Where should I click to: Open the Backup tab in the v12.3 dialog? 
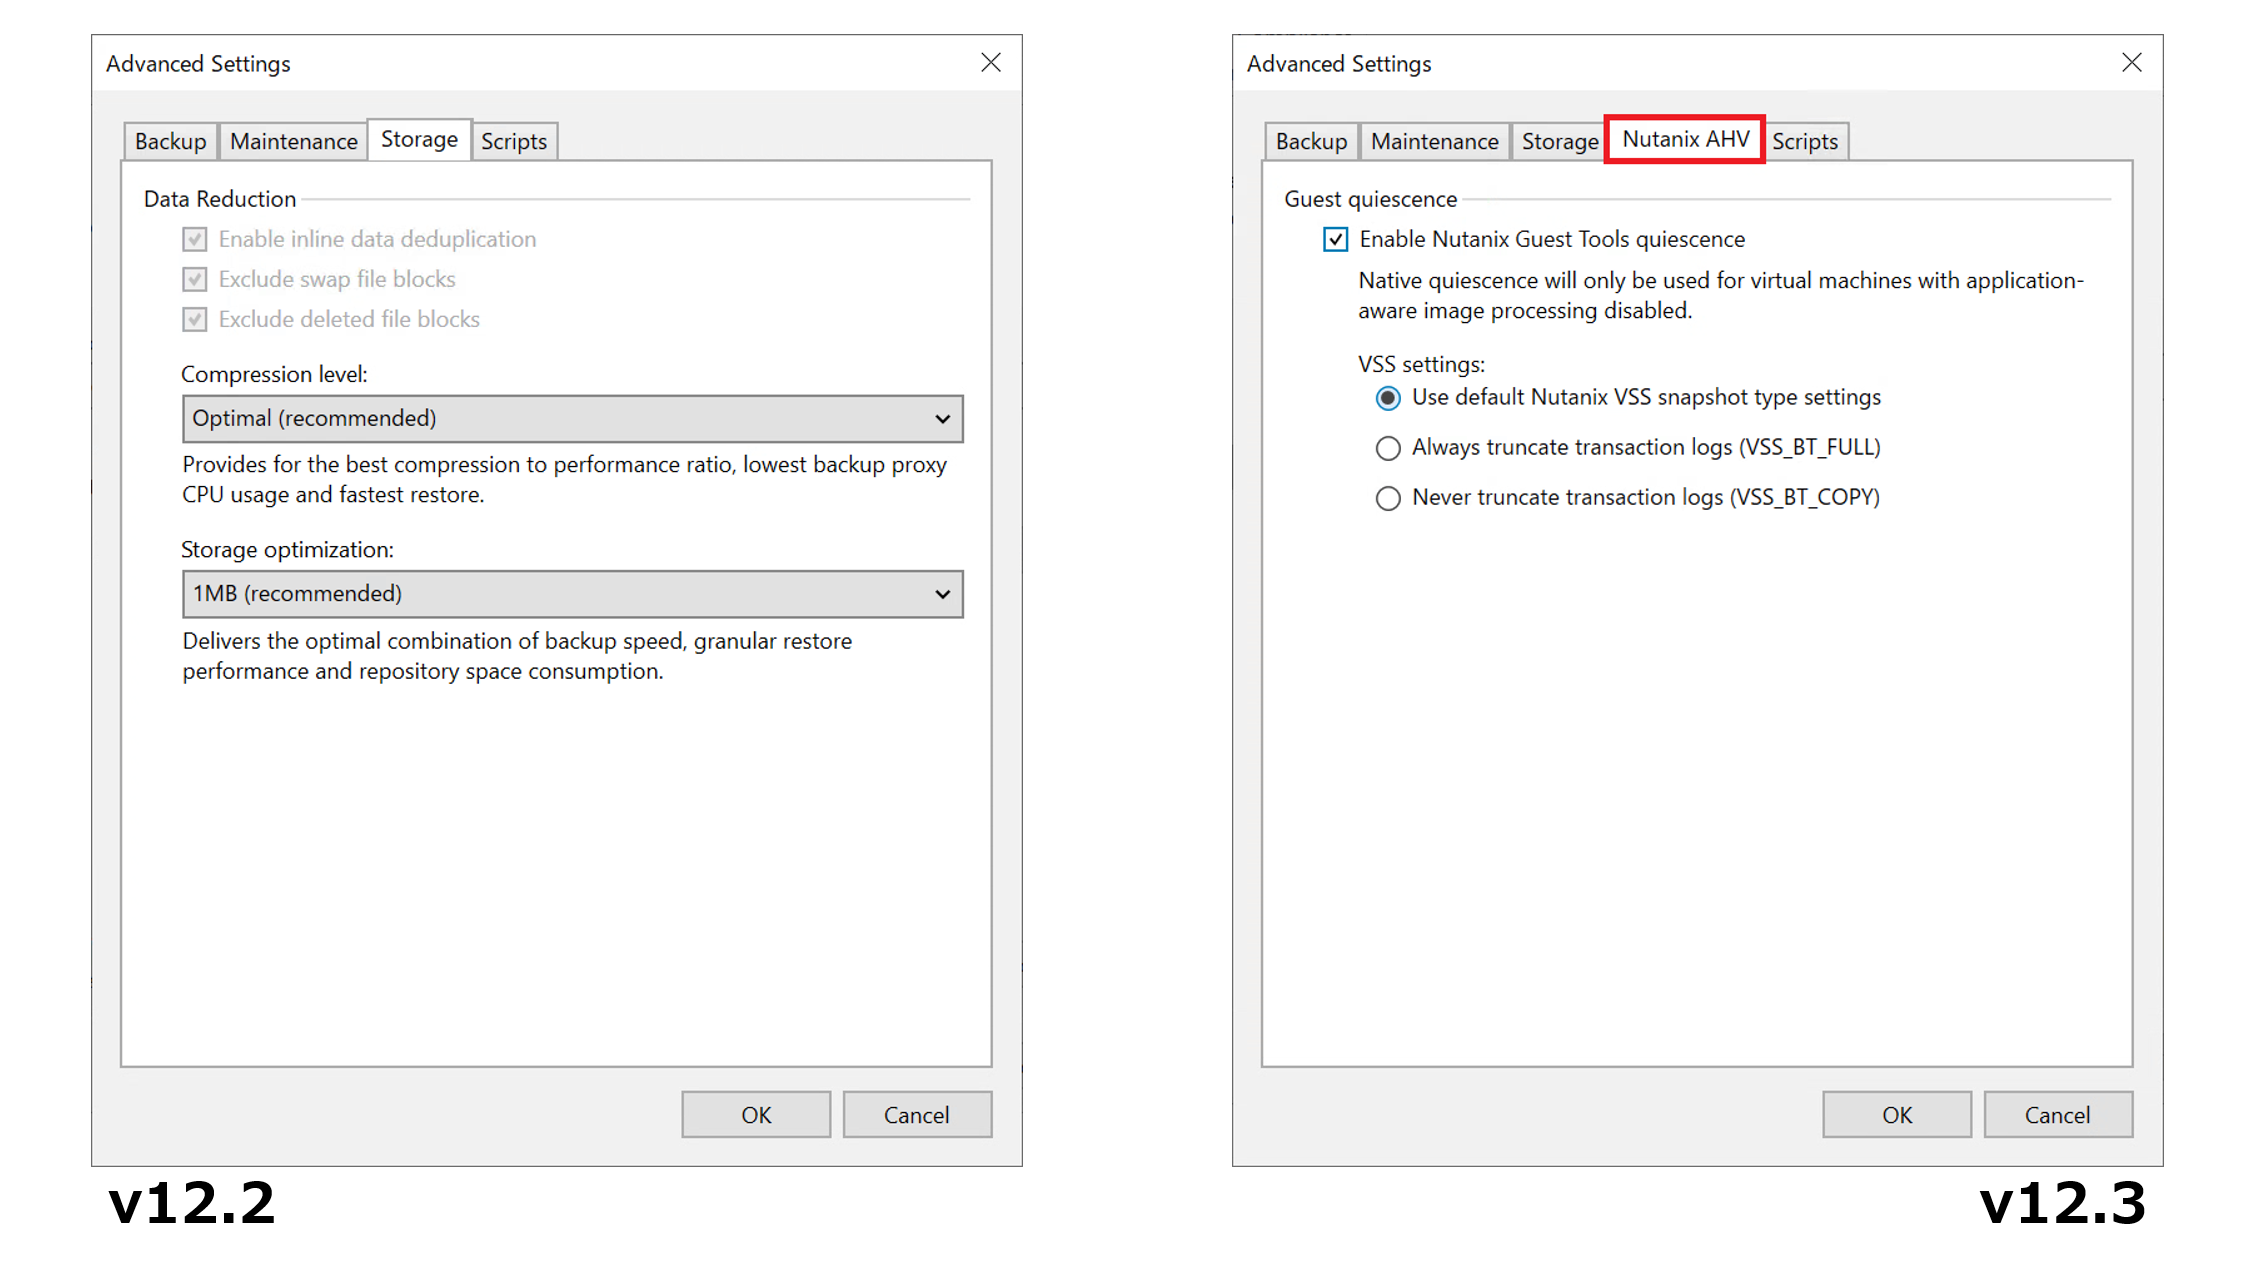tap(1312, 141)
